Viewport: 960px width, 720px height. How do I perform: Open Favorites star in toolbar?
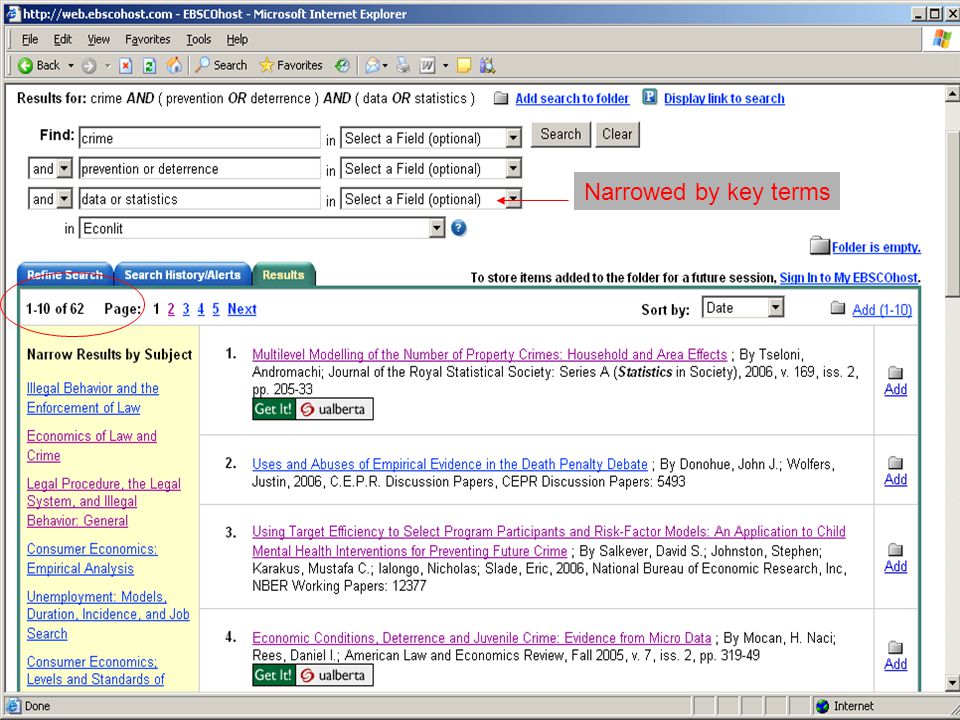coord(266,65)
